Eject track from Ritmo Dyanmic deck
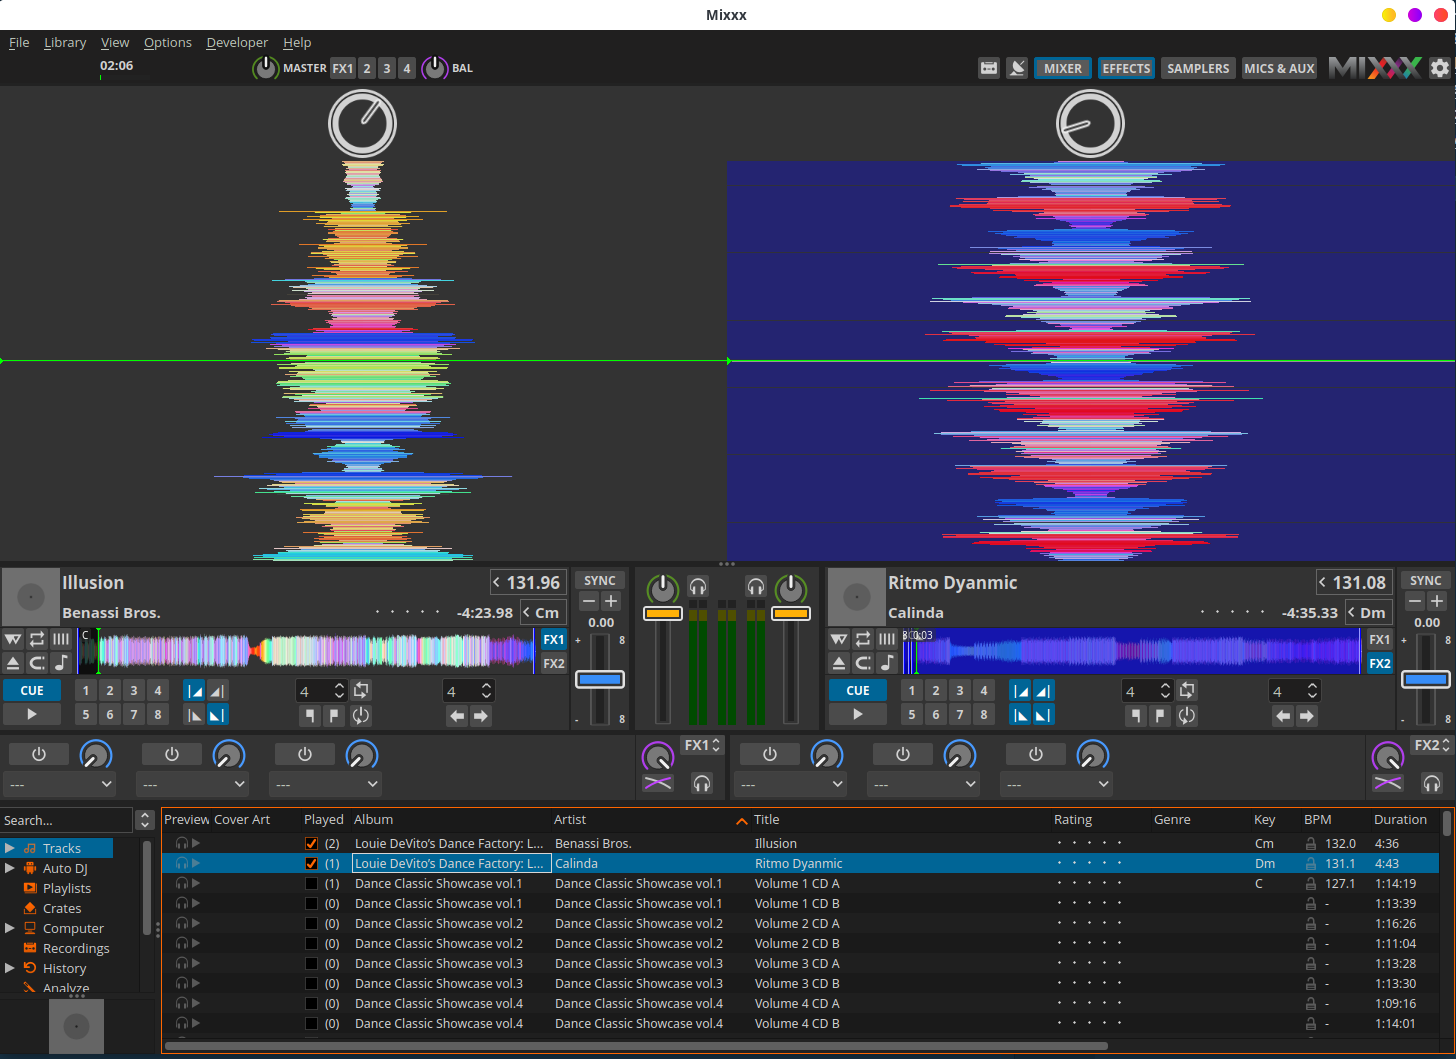 (839, 662)
